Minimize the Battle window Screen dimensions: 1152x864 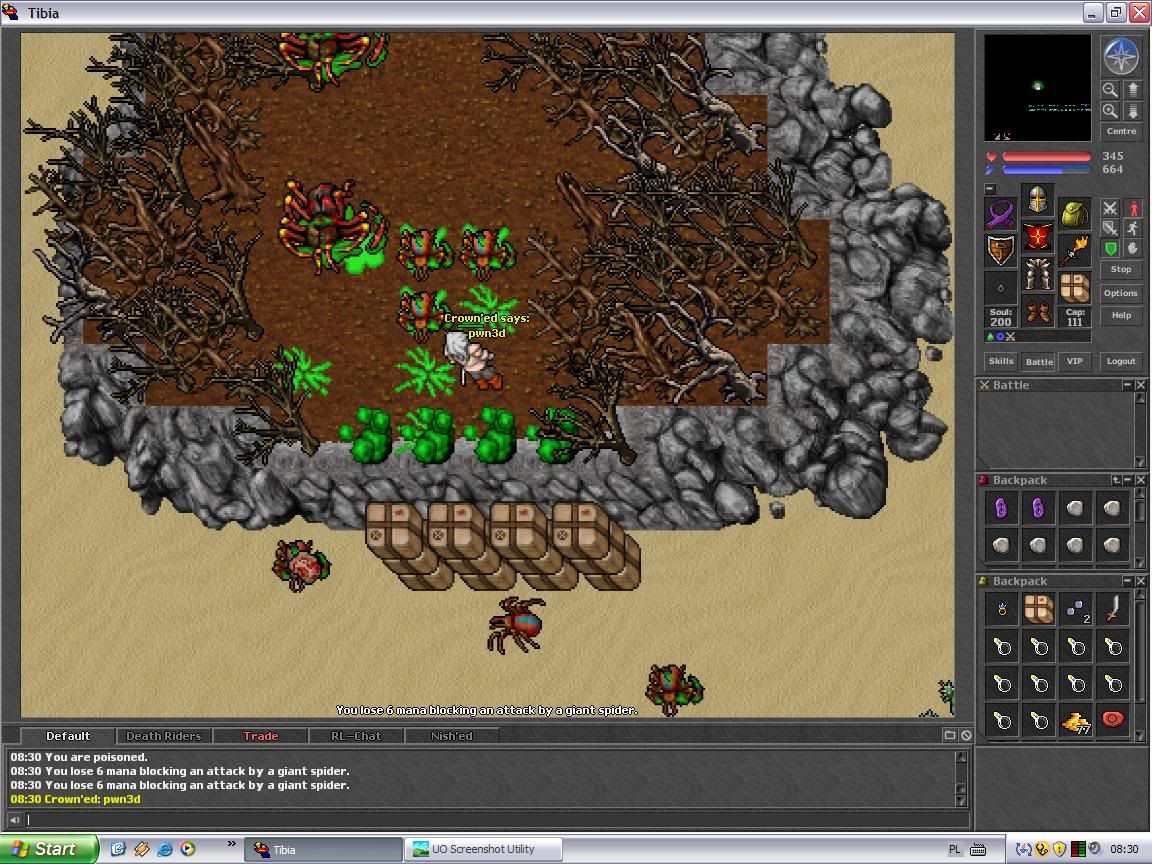(x=1127, y=385)
